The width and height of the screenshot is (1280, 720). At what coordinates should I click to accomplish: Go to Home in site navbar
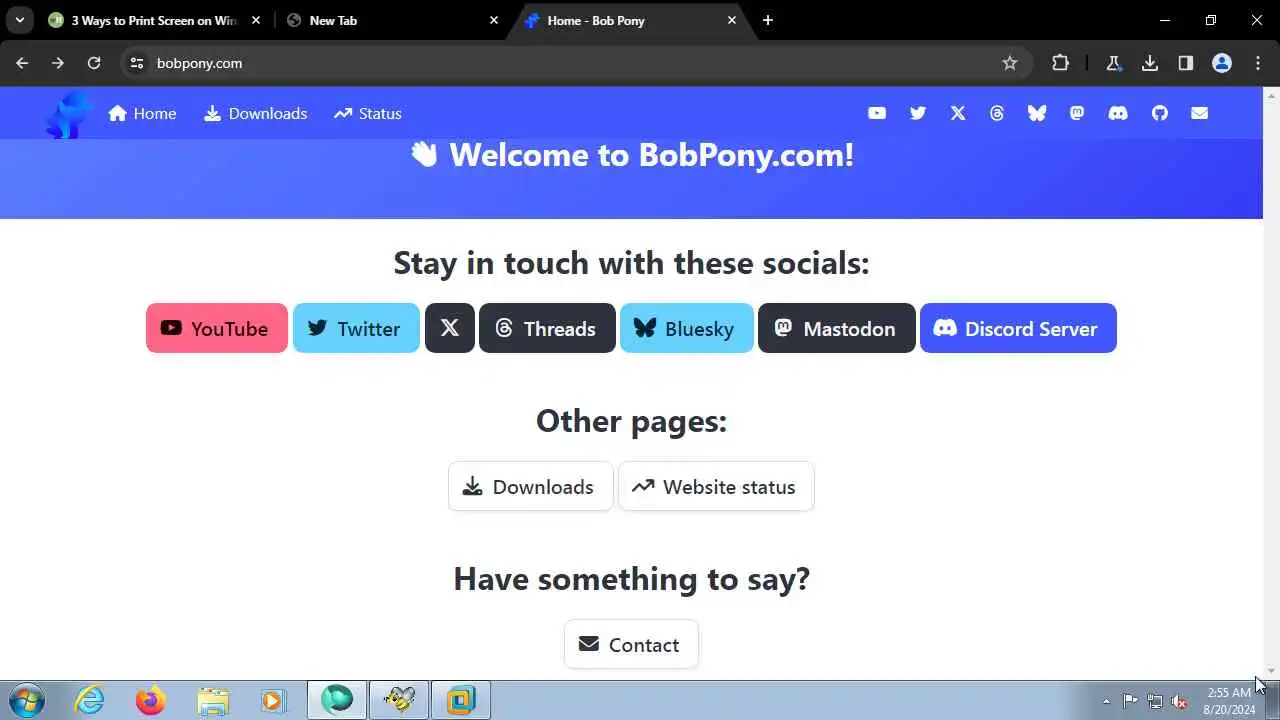(x=142, y=113)
